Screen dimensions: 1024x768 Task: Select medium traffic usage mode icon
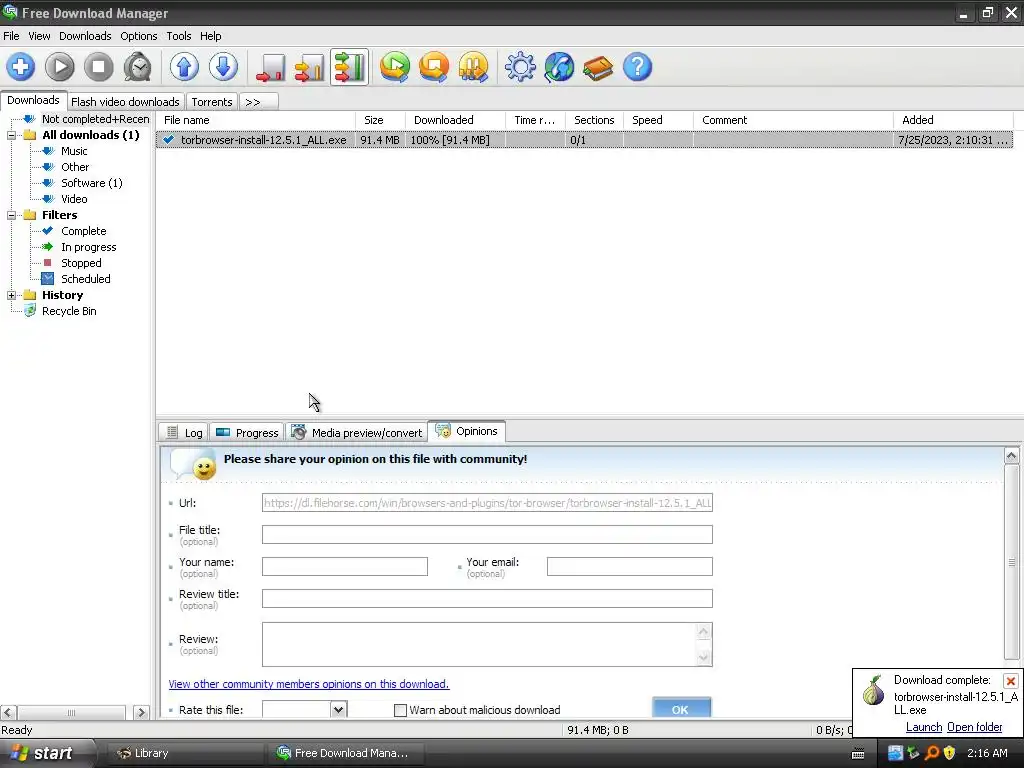(x=310, y=67)
